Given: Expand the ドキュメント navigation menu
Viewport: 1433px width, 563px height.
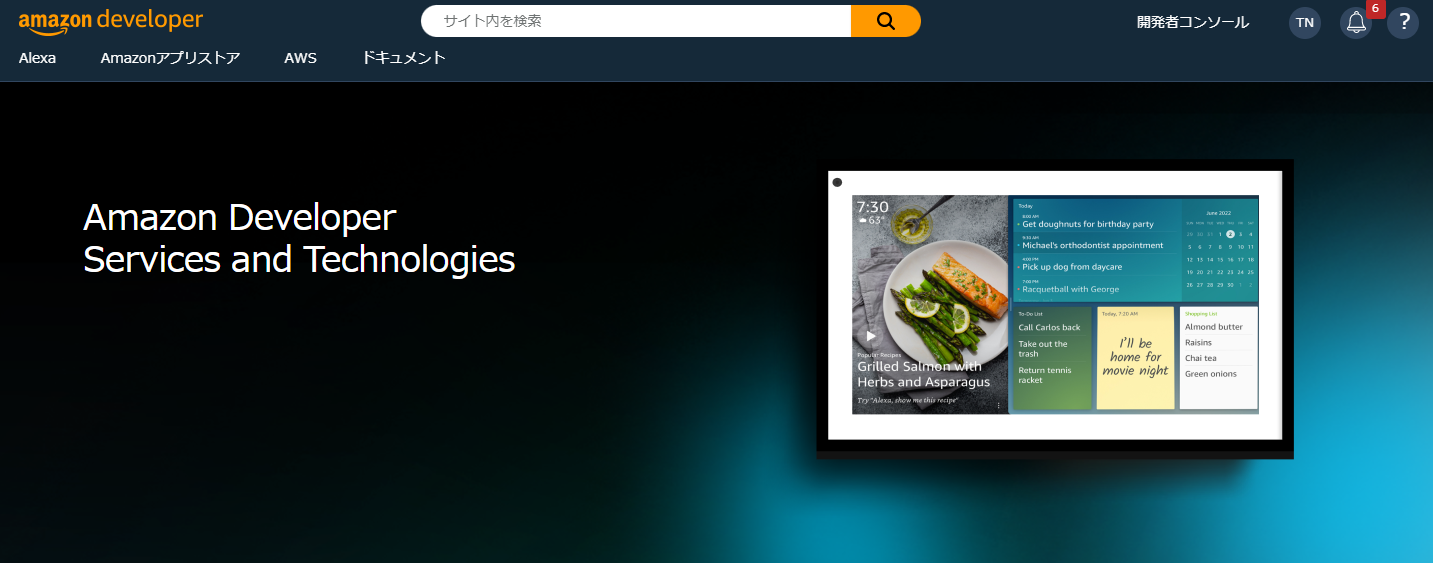Looking at the screenshot, I should [404, 58].
